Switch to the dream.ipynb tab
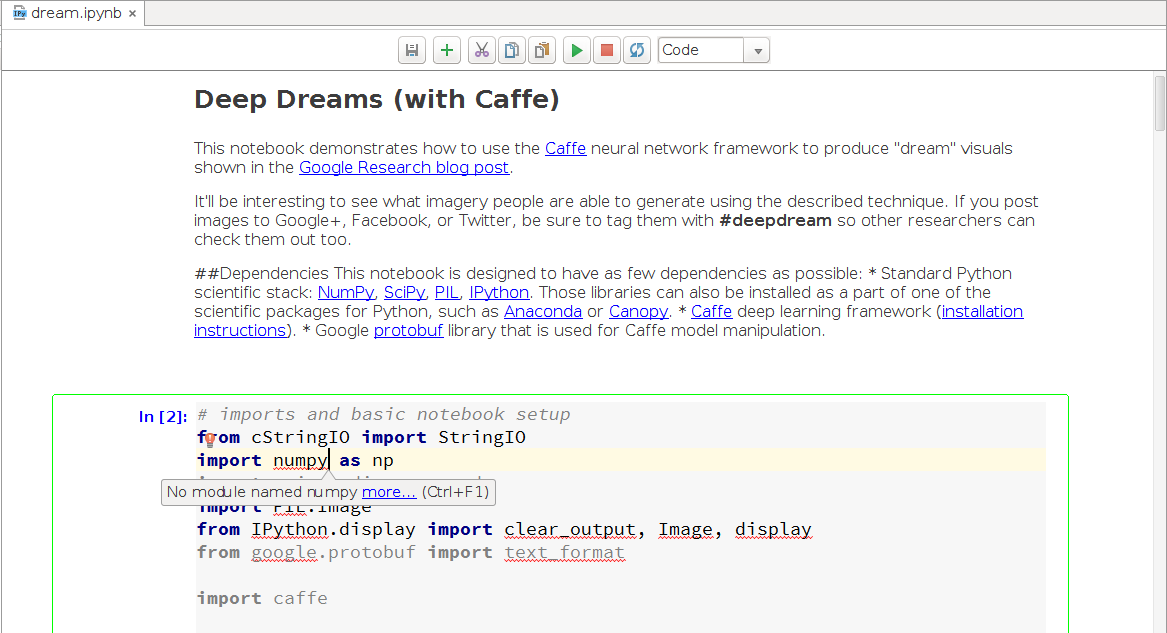 click(74, 13)
